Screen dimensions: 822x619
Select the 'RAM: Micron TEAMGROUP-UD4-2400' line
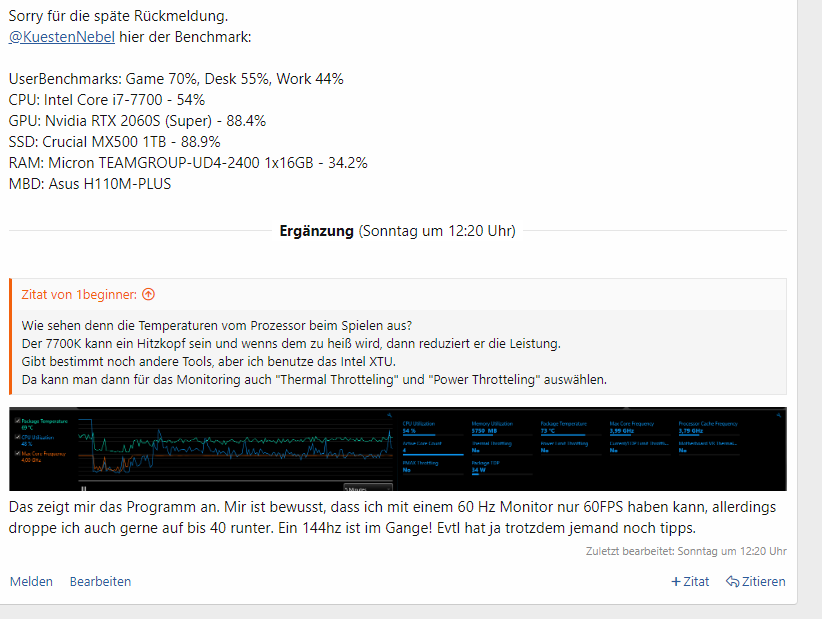pos(188,163)
